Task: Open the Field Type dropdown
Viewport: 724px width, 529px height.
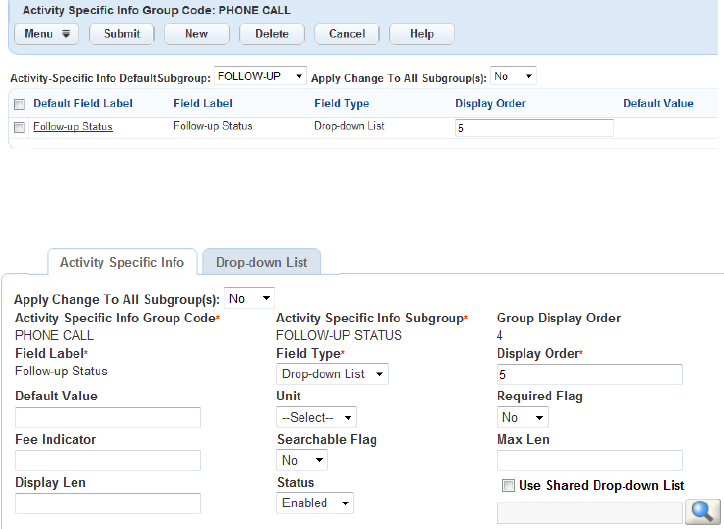Action: (332, 374)
